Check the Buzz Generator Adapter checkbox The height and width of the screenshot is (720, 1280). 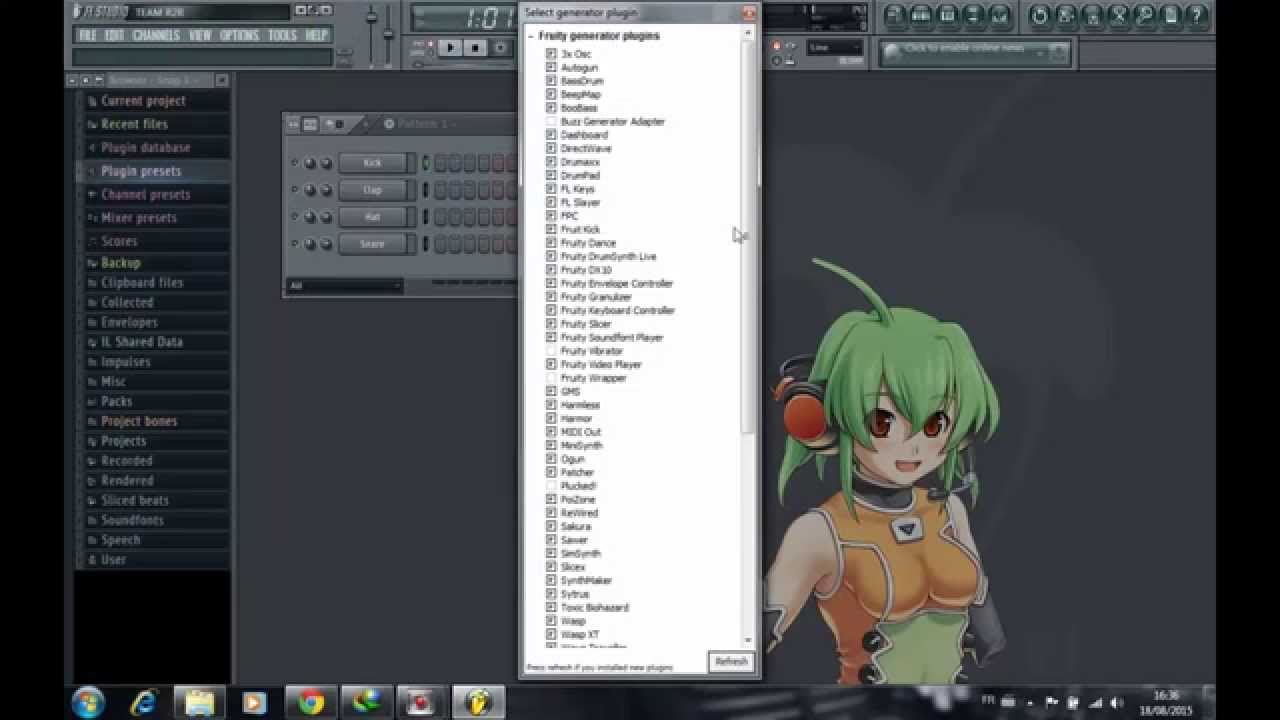(551, 121)
